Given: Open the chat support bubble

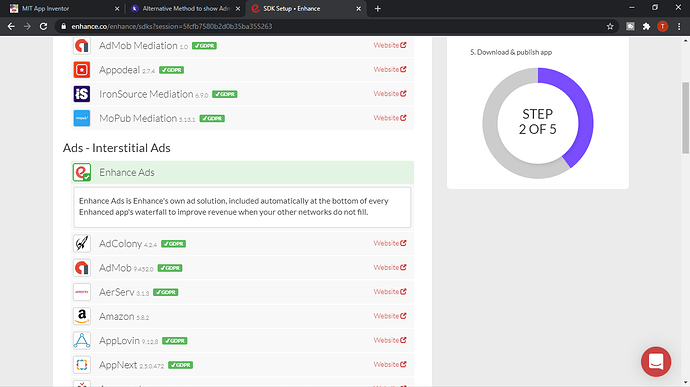Looking at the screenshot, I should pyautogui.click(x=656, y=362).
